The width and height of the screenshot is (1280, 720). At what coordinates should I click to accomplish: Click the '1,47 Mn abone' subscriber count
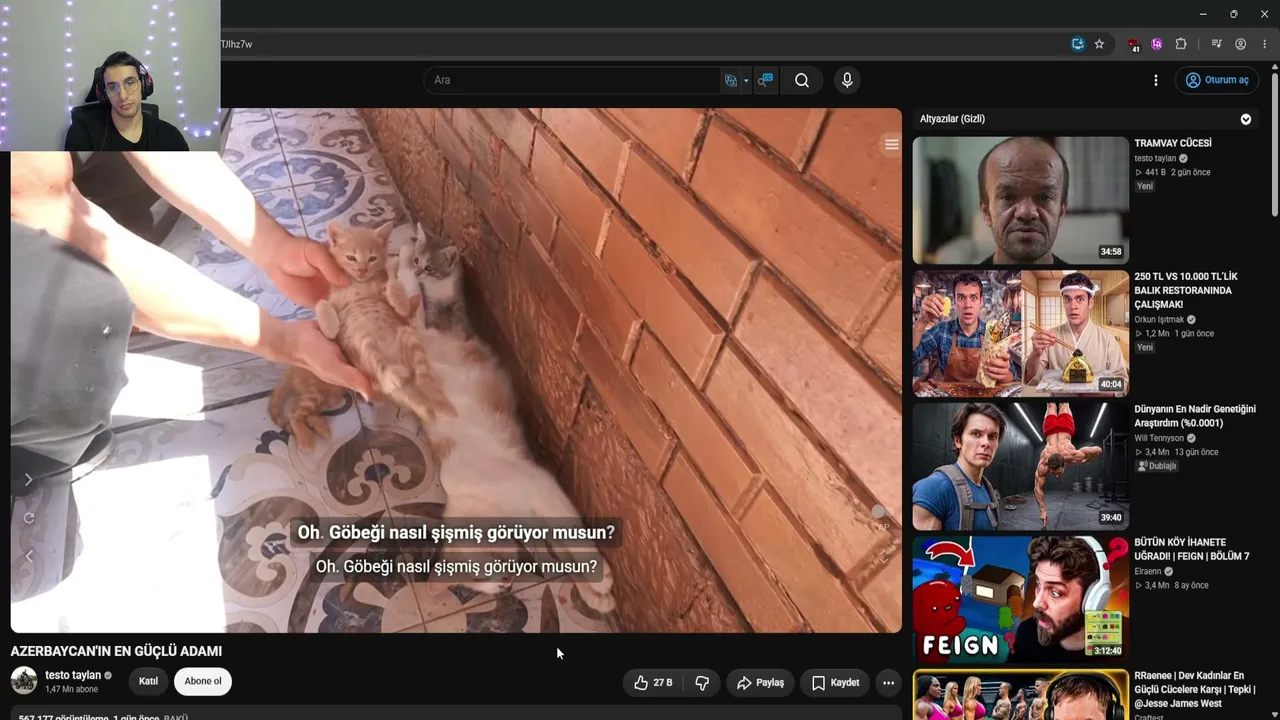[72, 689]
